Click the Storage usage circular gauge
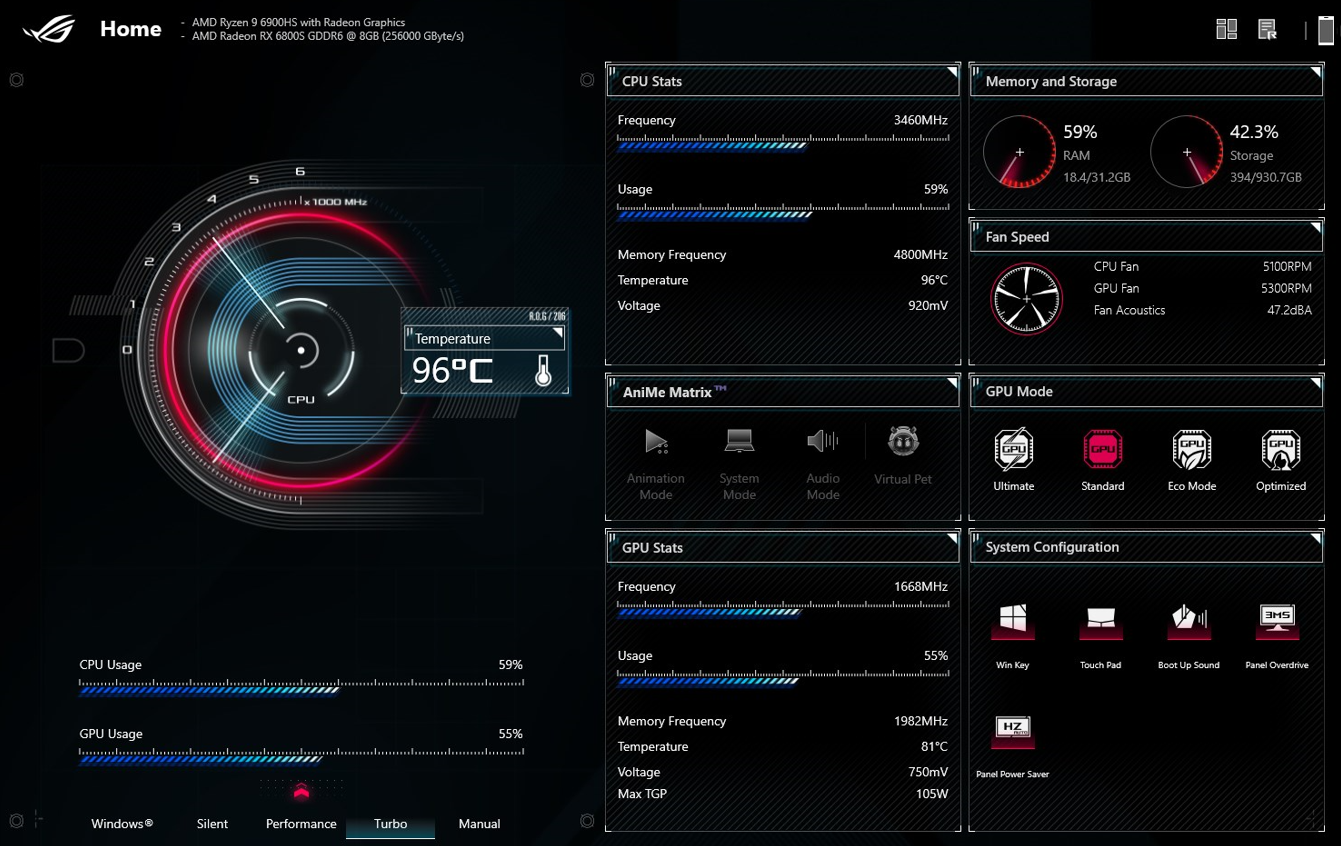1341x846 pixels. 1187,152
